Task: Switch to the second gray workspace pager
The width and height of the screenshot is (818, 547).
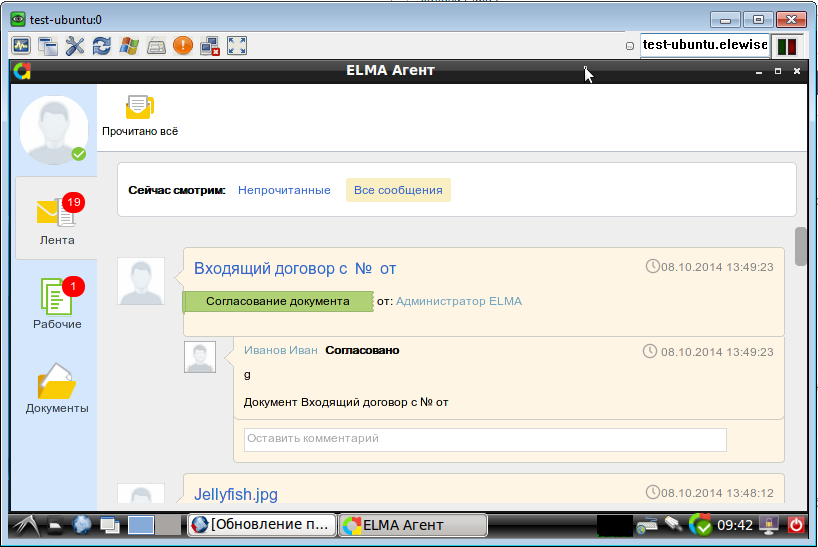Action: point(168,526)
